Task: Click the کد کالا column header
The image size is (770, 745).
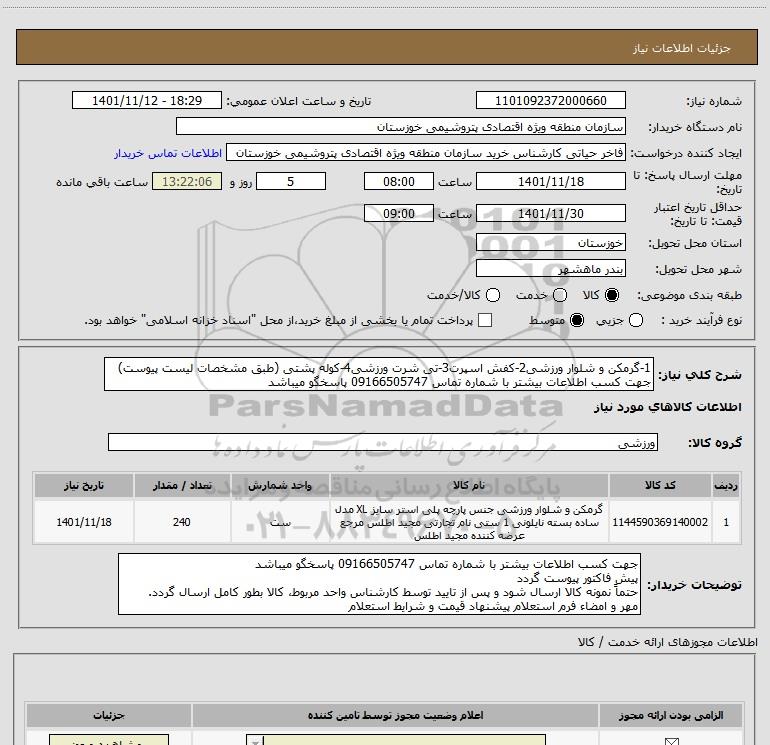Action: [x=660, y=486]
